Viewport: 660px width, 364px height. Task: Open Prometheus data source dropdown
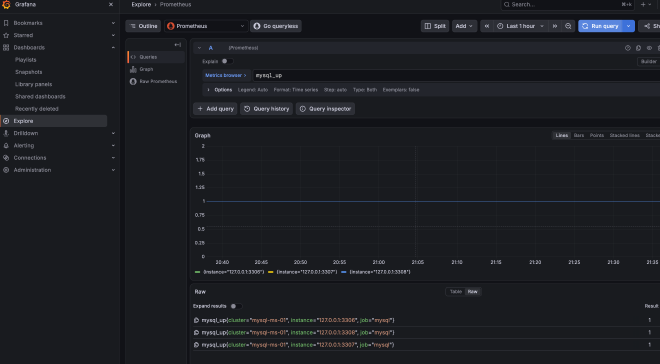coord(206,26)
